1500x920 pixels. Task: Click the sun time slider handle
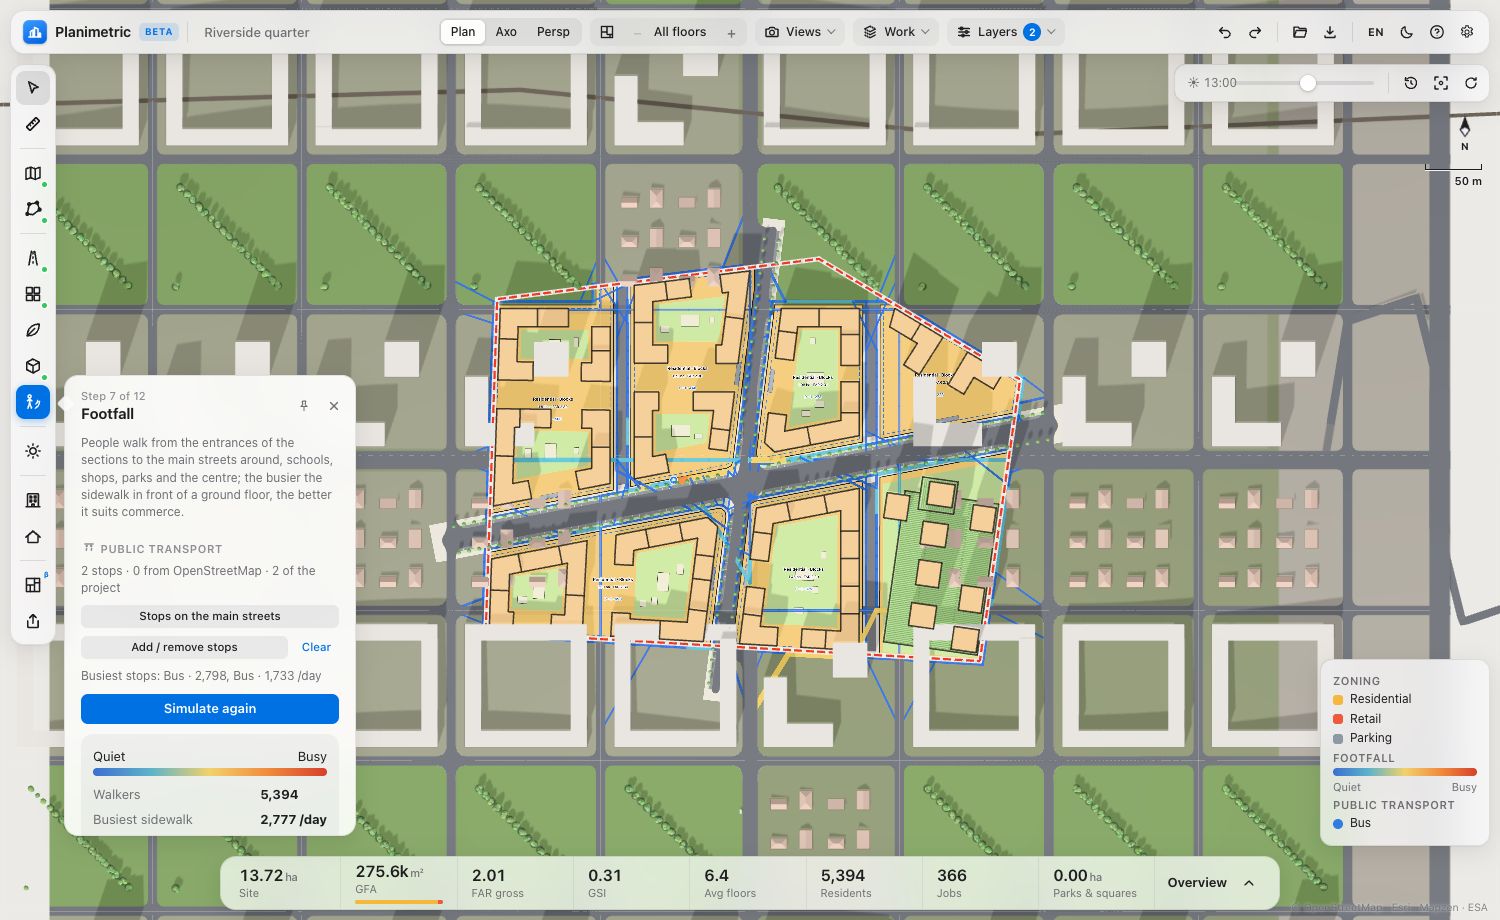pos(1308,83)
